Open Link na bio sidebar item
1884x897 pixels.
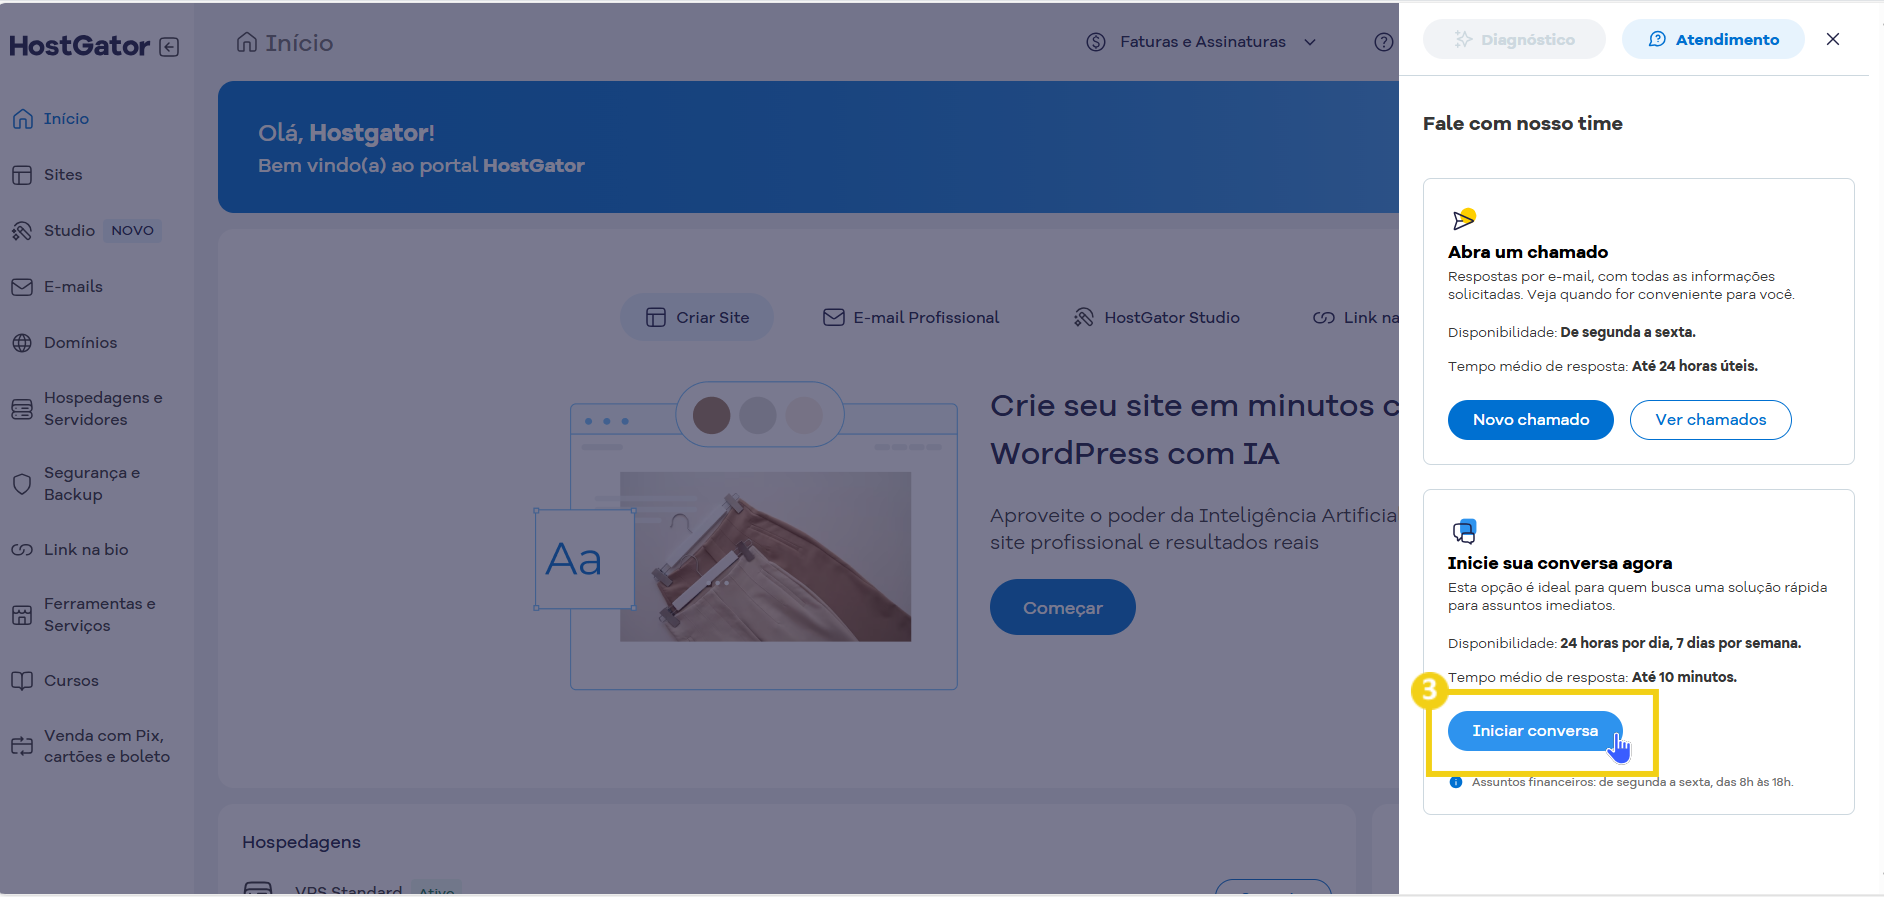[x=86, y=550]
